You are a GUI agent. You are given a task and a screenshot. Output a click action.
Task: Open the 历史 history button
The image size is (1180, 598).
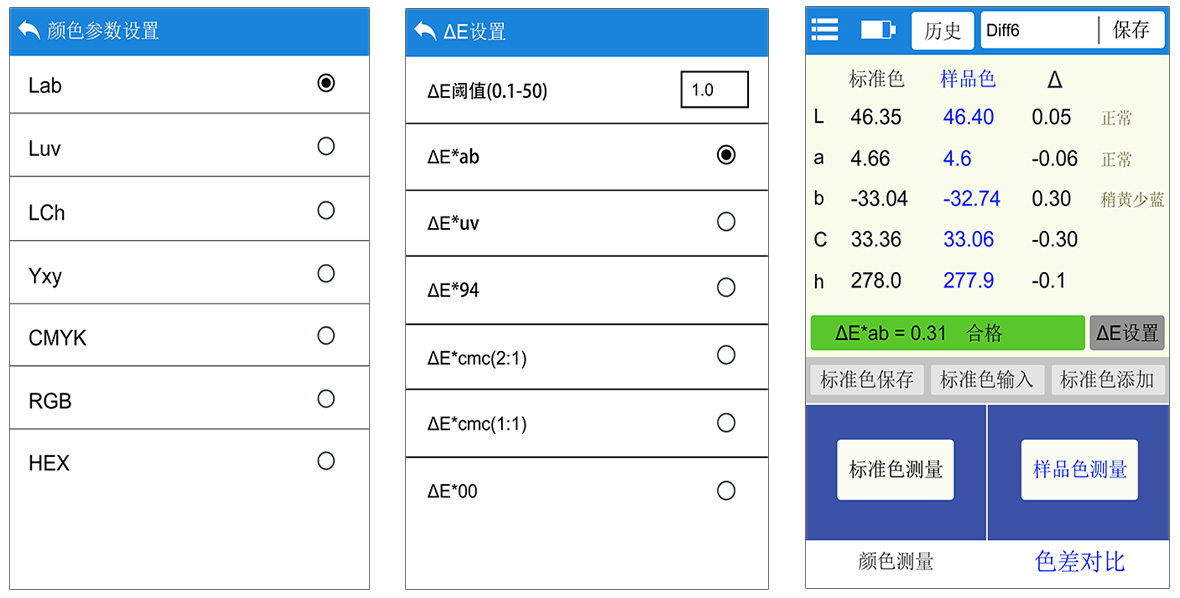(942, 31)
